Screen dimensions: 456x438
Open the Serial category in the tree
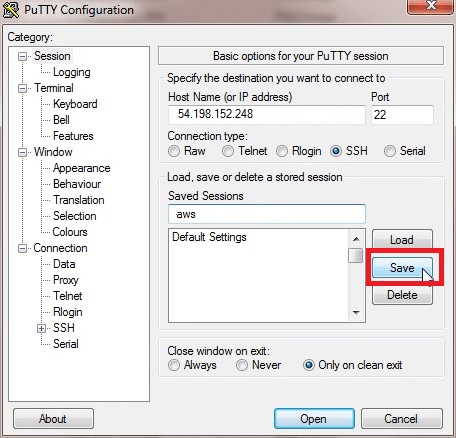coord(66,344)
